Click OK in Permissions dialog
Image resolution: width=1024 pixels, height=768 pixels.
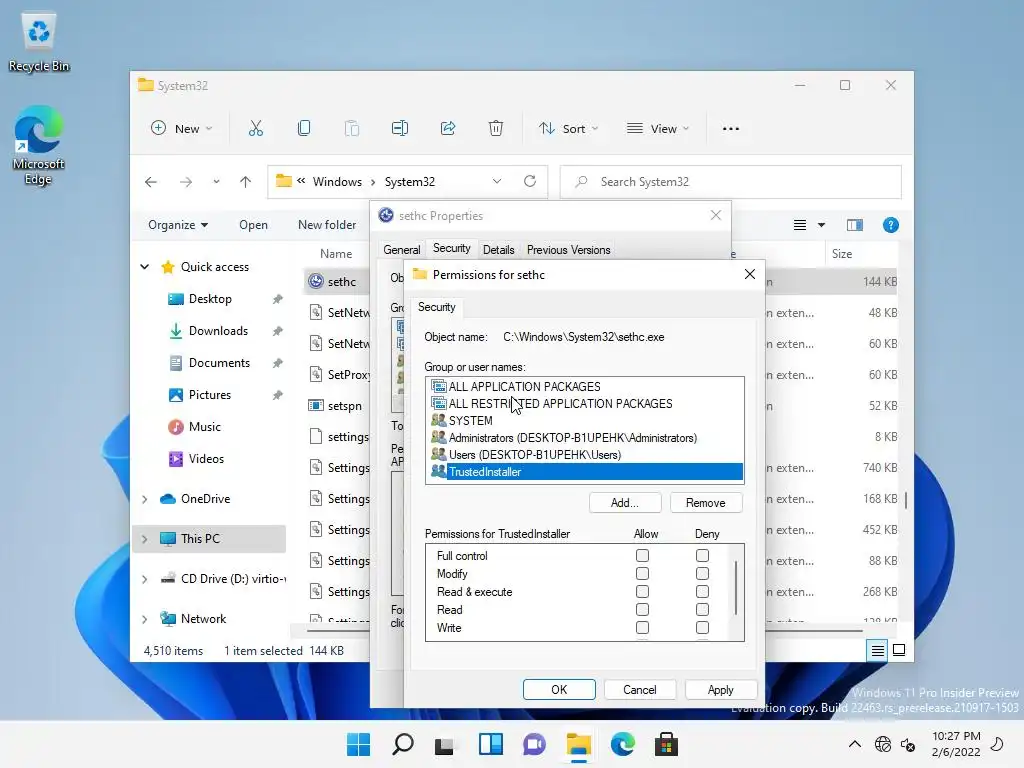559,690
